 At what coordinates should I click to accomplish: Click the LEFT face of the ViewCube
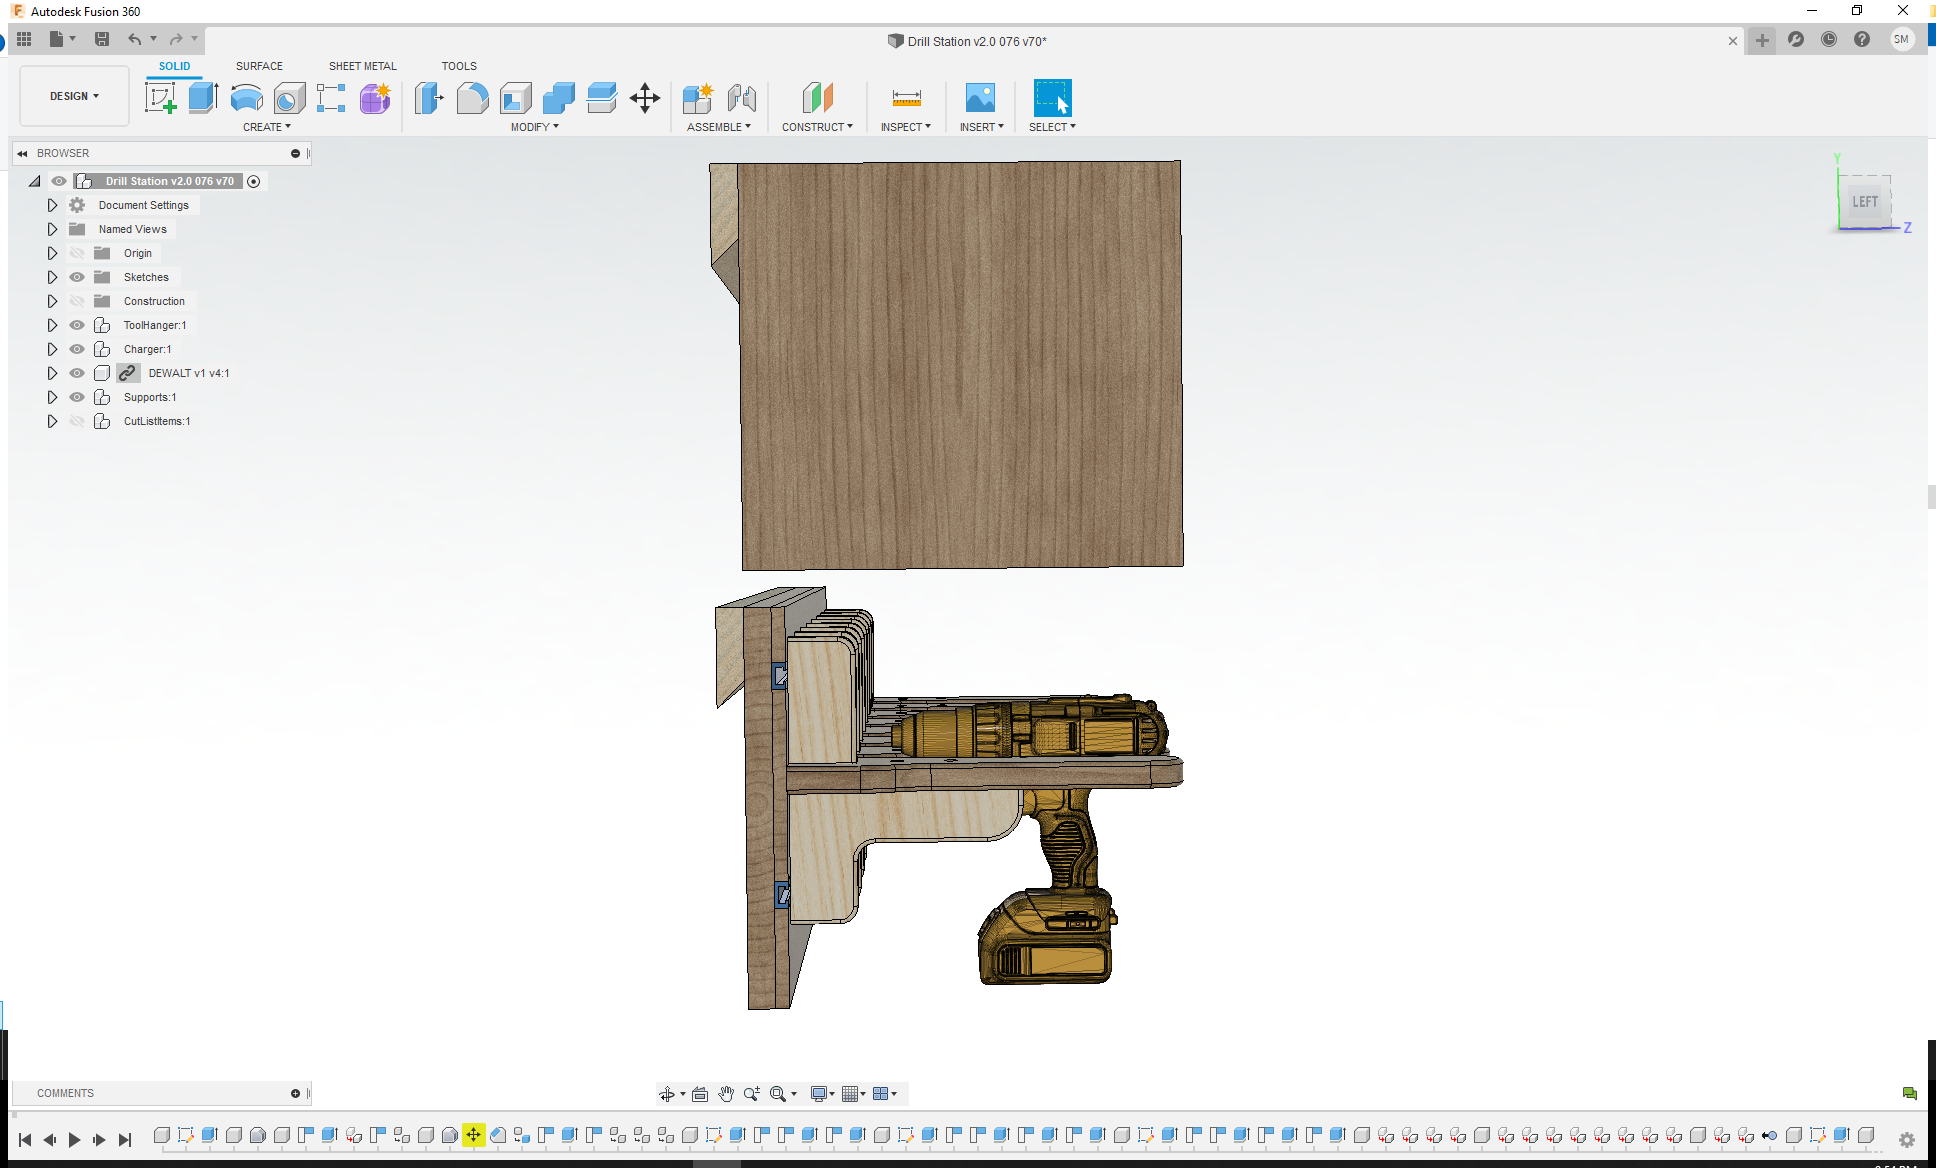click(1865, 201)
